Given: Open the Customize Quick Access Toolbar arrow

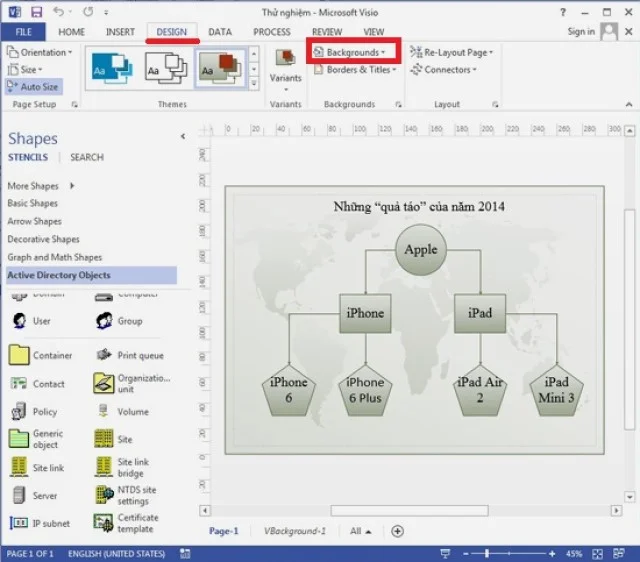Looking at the screenshot, I should pyautogui.click(x=106, y=13).
